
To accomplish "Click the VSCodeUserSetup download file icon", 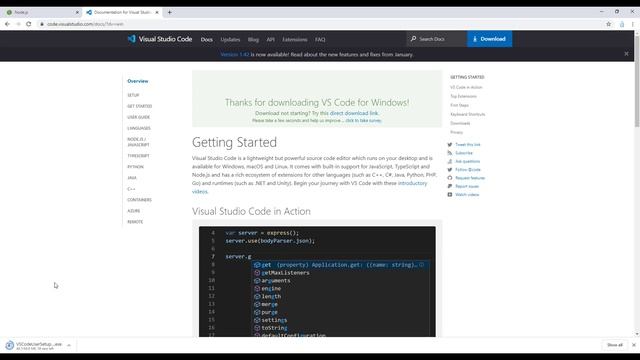I will [9, 345].
